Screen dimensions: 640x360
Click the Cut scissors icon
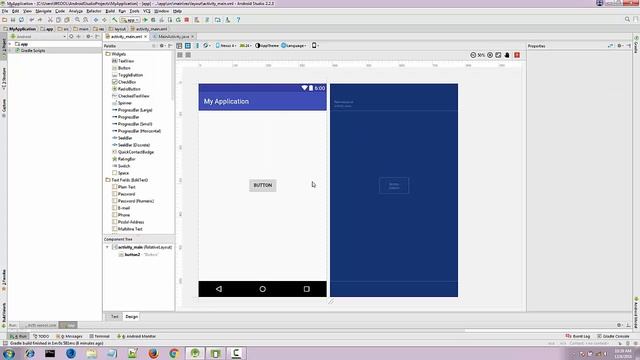point(50,20)
